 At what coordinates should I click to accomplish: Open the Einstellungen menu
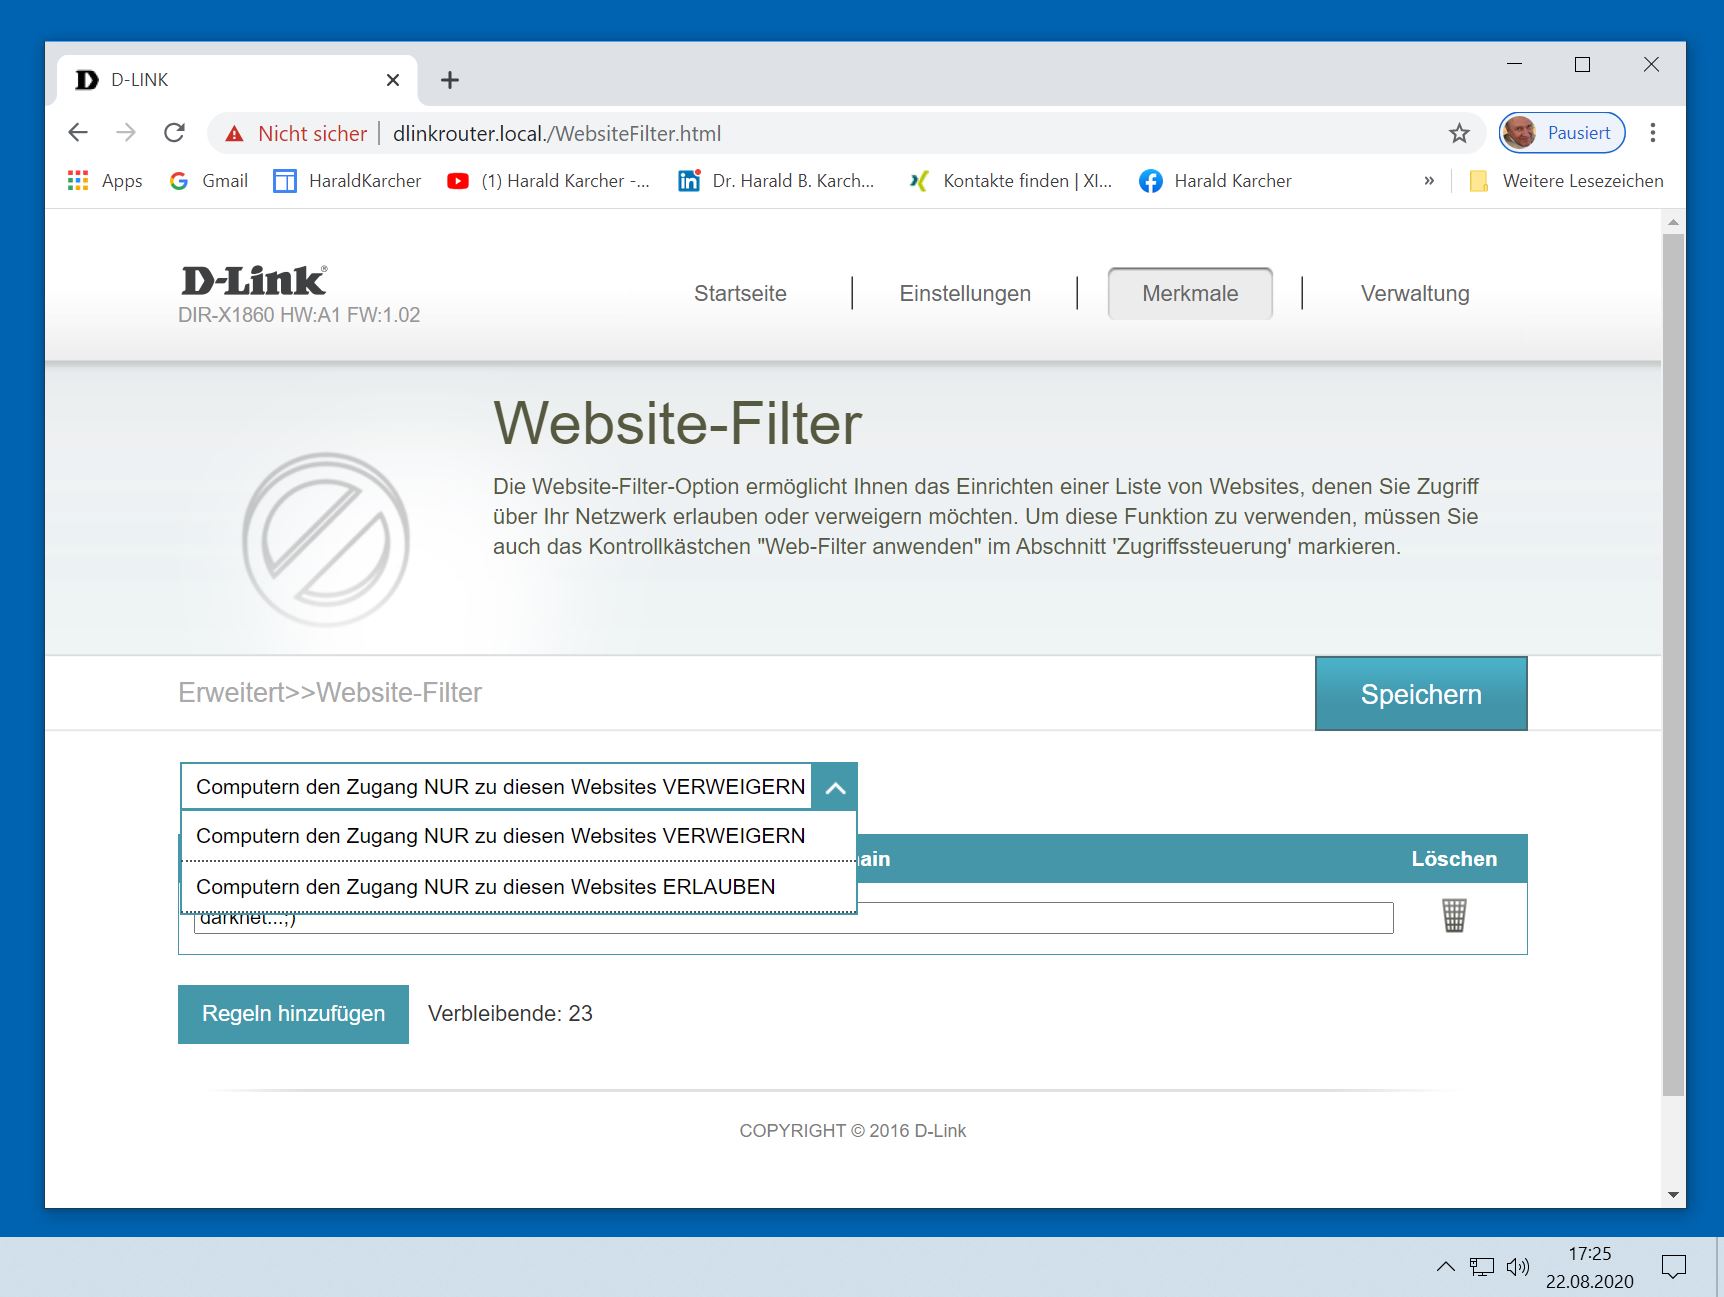click(965, 294)
